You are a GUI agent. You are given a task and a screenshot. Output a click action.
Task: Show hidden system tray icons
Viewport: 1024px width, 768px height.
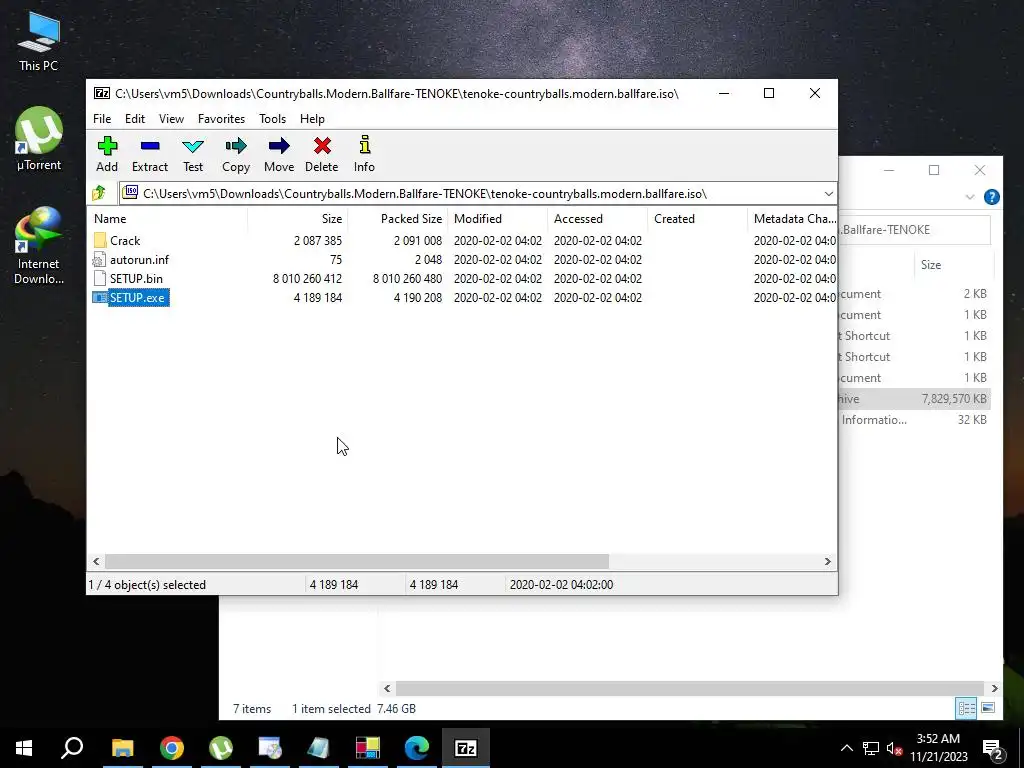(846, 748)
